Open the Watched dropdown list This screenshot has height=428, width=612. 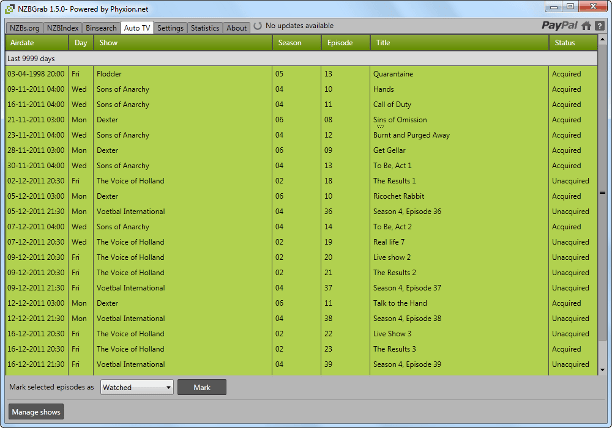click(x=137, y=387)
